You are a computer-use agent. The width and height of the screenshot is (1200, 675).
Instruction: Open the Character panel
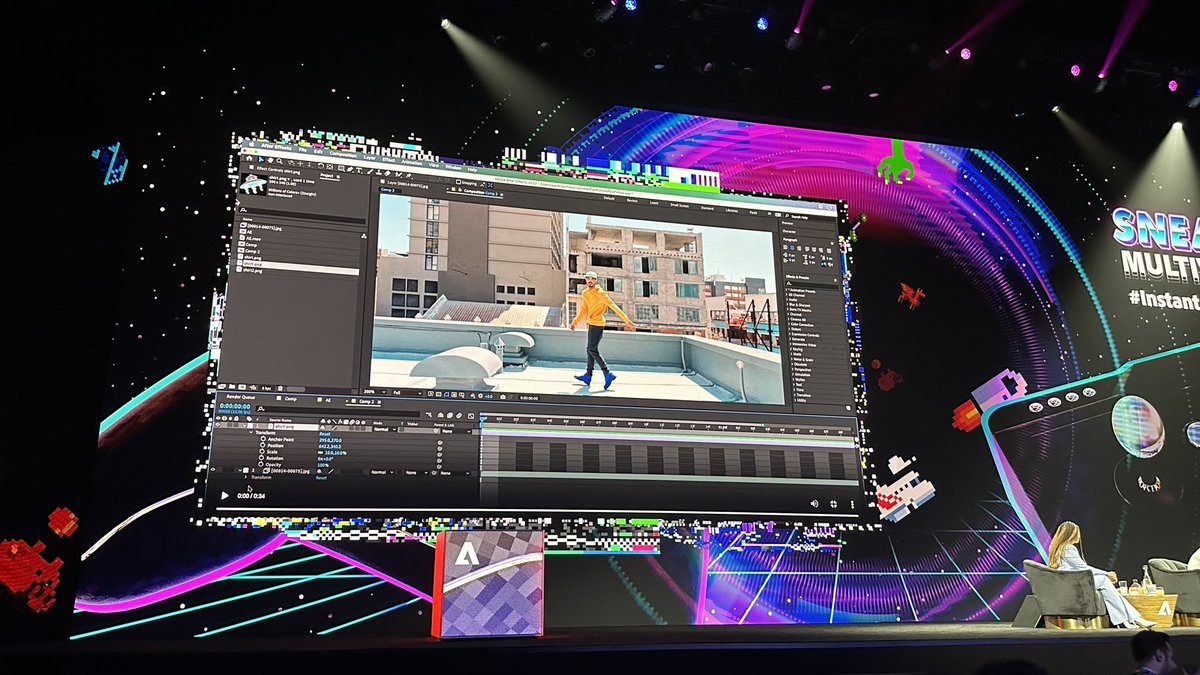coord(789,231)
